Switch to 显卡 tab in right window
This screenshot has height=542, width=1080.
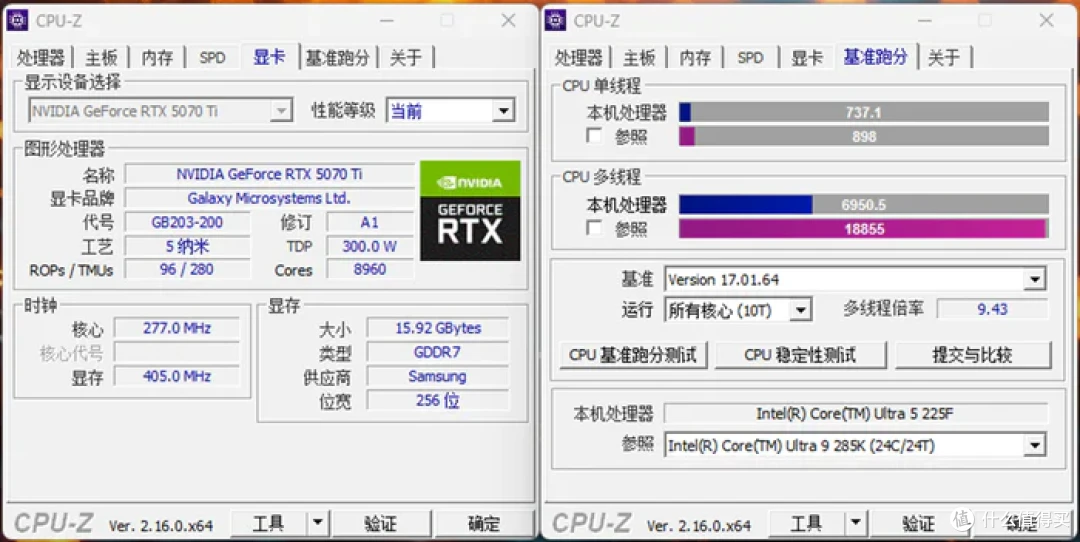tap(807, 58)
